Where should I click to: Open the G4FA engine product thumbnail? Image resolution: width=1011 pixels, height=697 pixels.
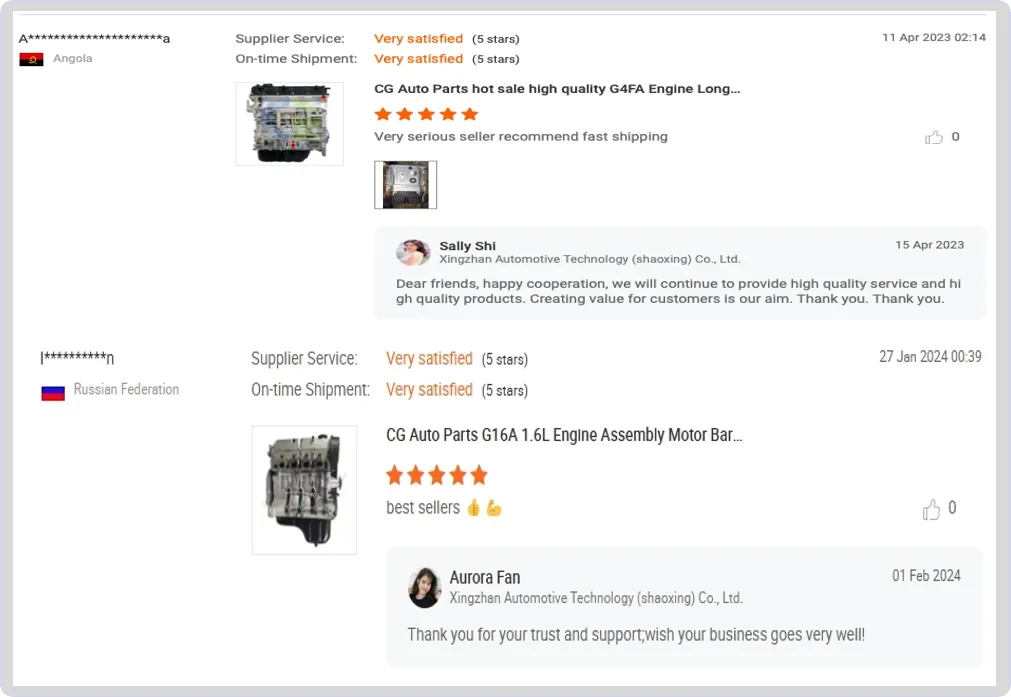[290, 124]
